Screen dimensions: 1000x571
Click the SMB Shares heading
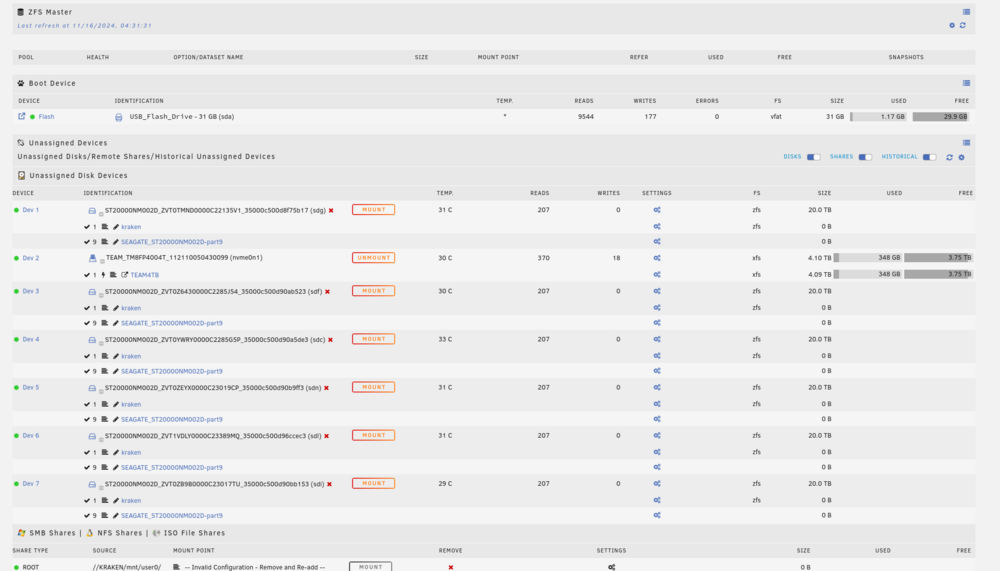click(x=52, y=533)
